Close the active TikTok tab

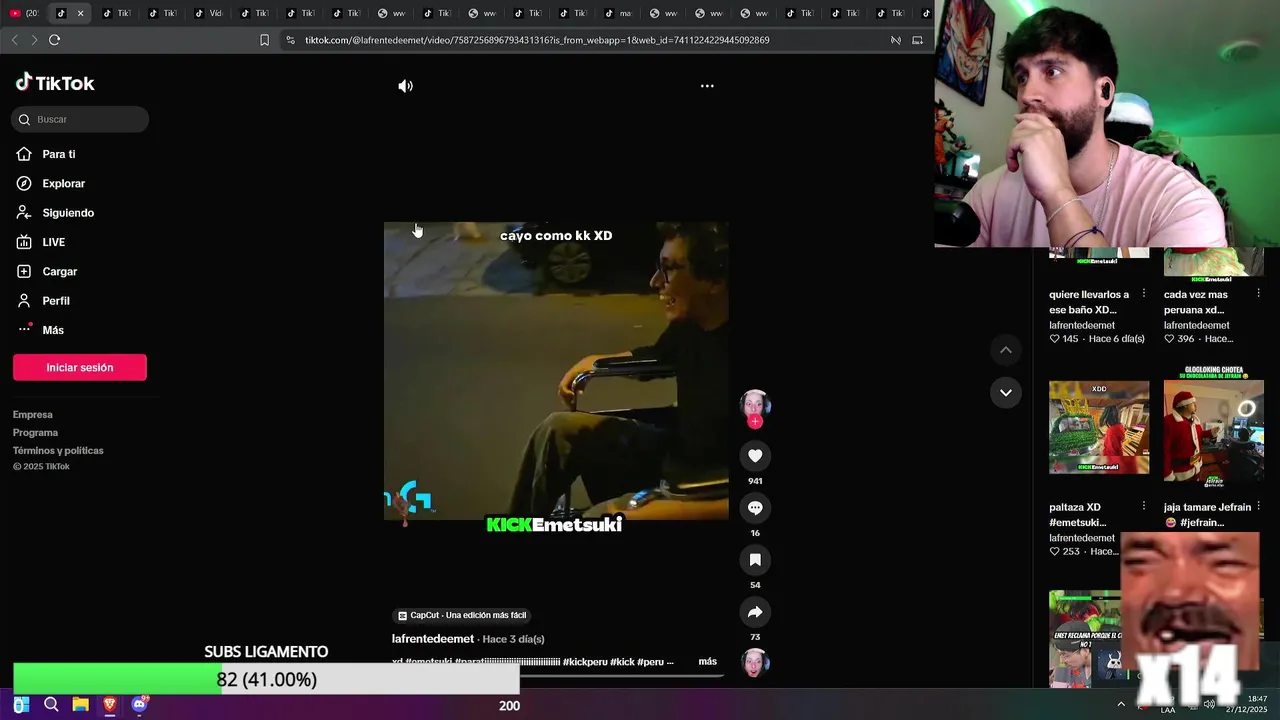pyautogui.click(x=80, y=13)
